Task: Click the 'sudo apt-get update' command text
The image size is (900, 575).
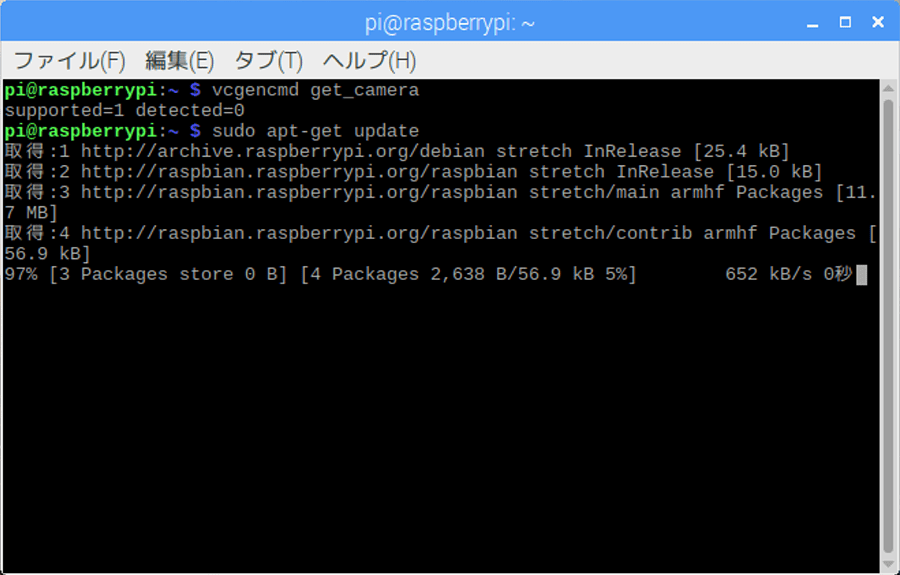Action: [316, 131]
